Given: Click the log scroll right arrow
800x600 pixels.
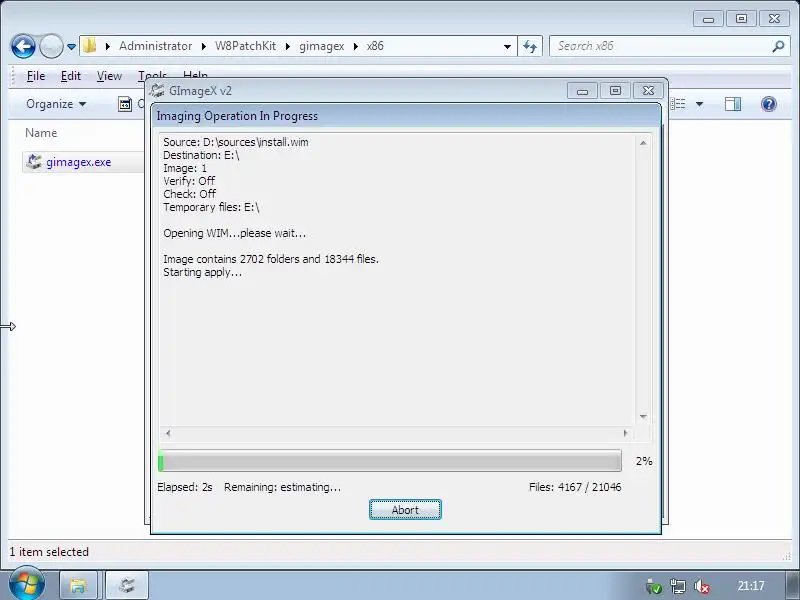Looking at the screenshot, I should [x=626, y=433].
